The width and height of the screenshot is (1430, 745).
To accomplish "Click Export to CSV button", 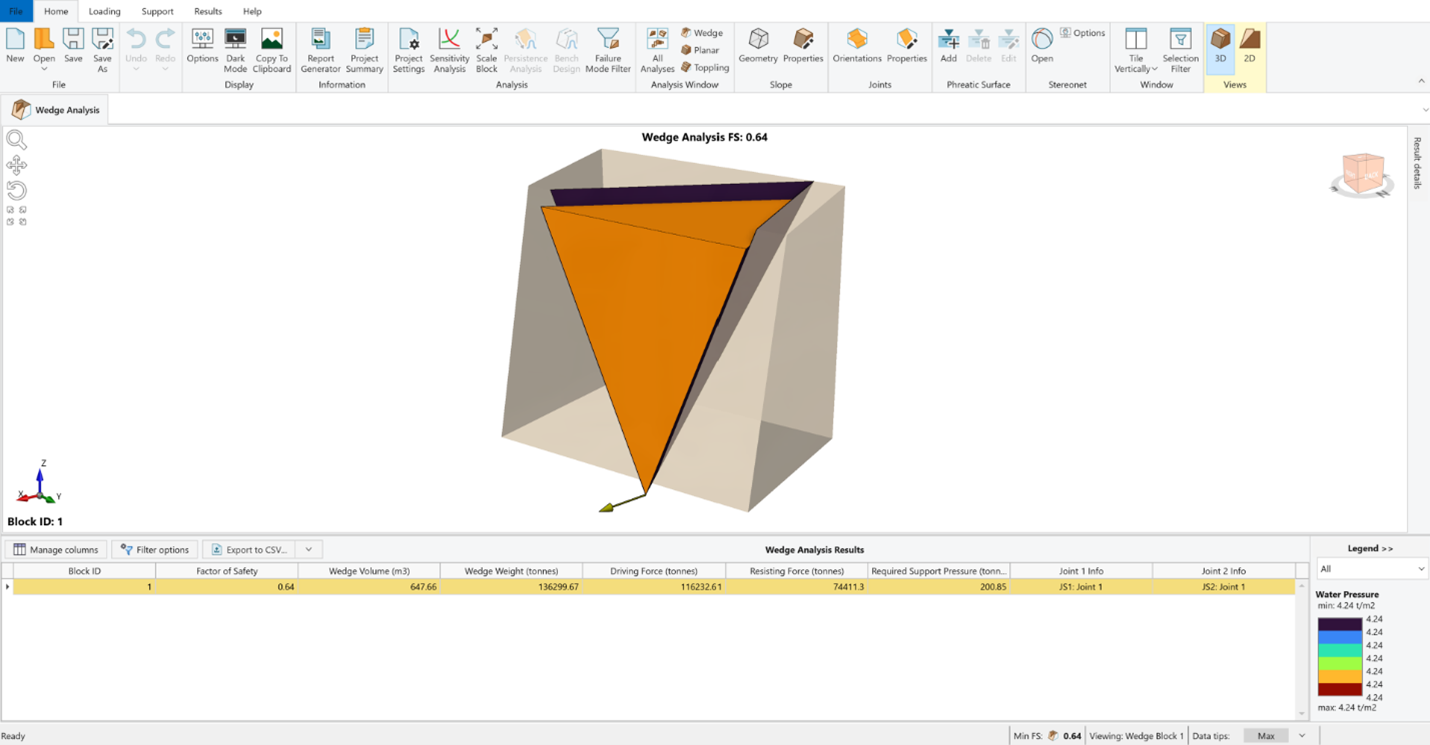I will tap(249, 549).
